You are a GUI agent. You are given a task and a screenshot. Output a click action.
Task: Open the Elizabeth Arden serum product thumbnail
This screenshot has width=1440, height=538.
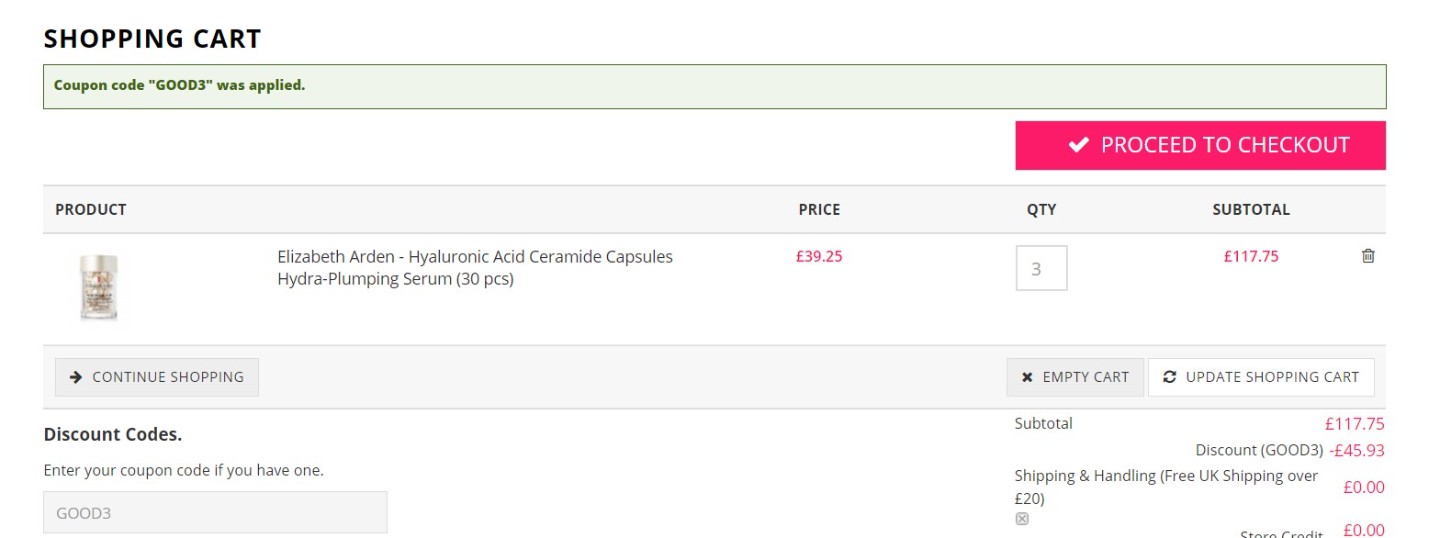click(99, 288)
